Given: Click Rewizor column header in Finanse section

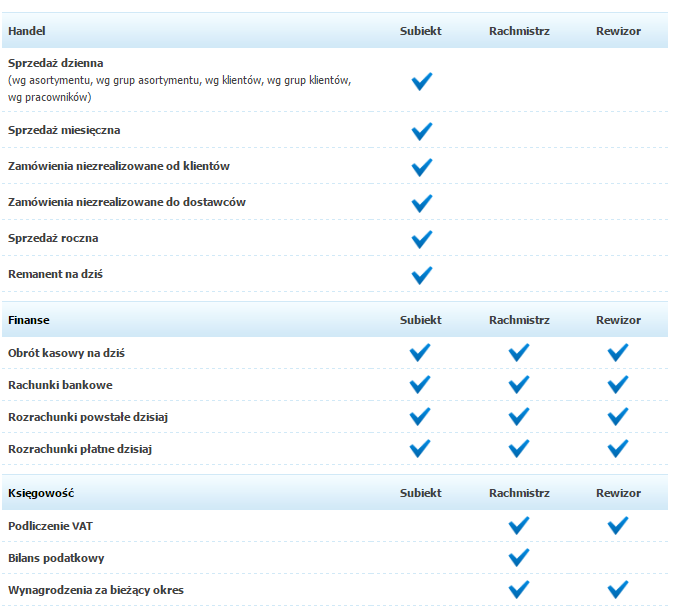Looking at the screenshot, I should pyautogui.click(x=618, y=320).
